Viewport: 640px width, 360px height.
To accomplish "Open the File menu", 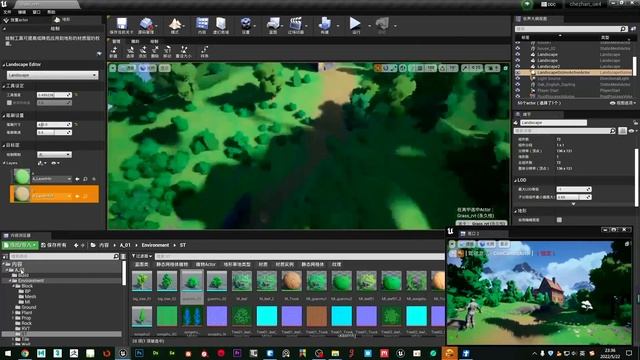I will click(x=7, y=12).
